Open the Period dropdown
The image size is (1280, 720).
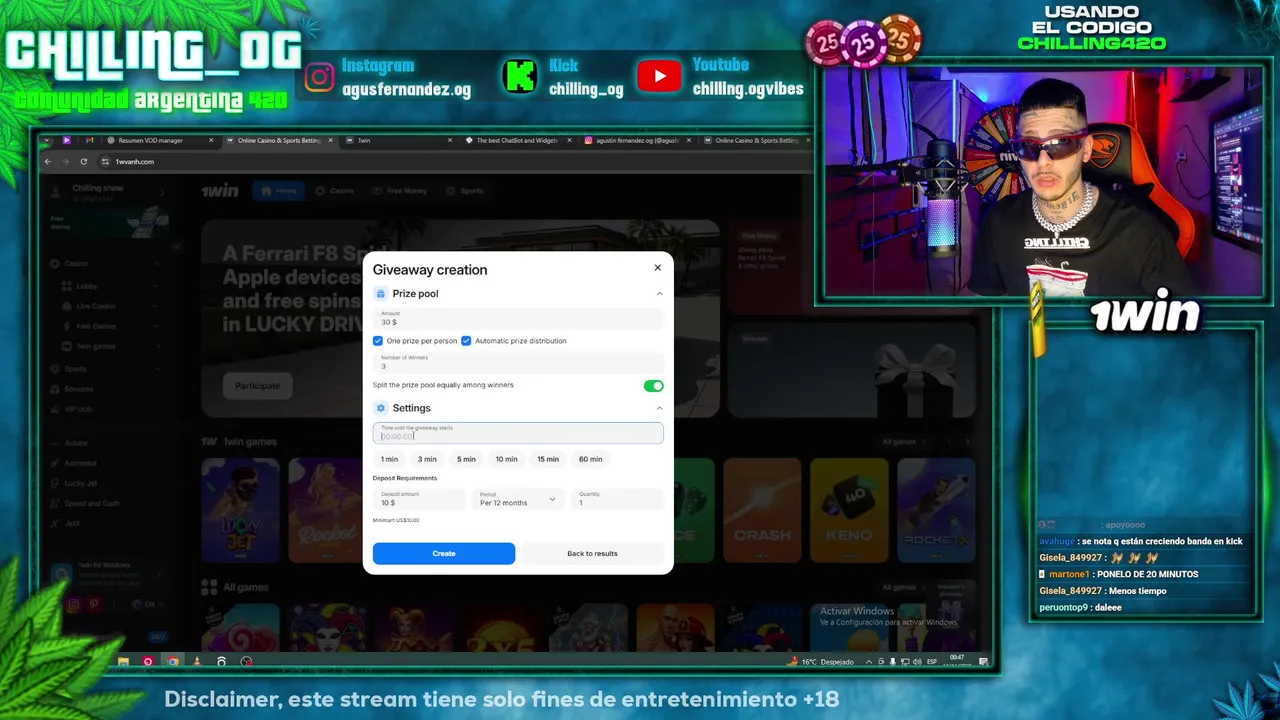coord(518,498)
